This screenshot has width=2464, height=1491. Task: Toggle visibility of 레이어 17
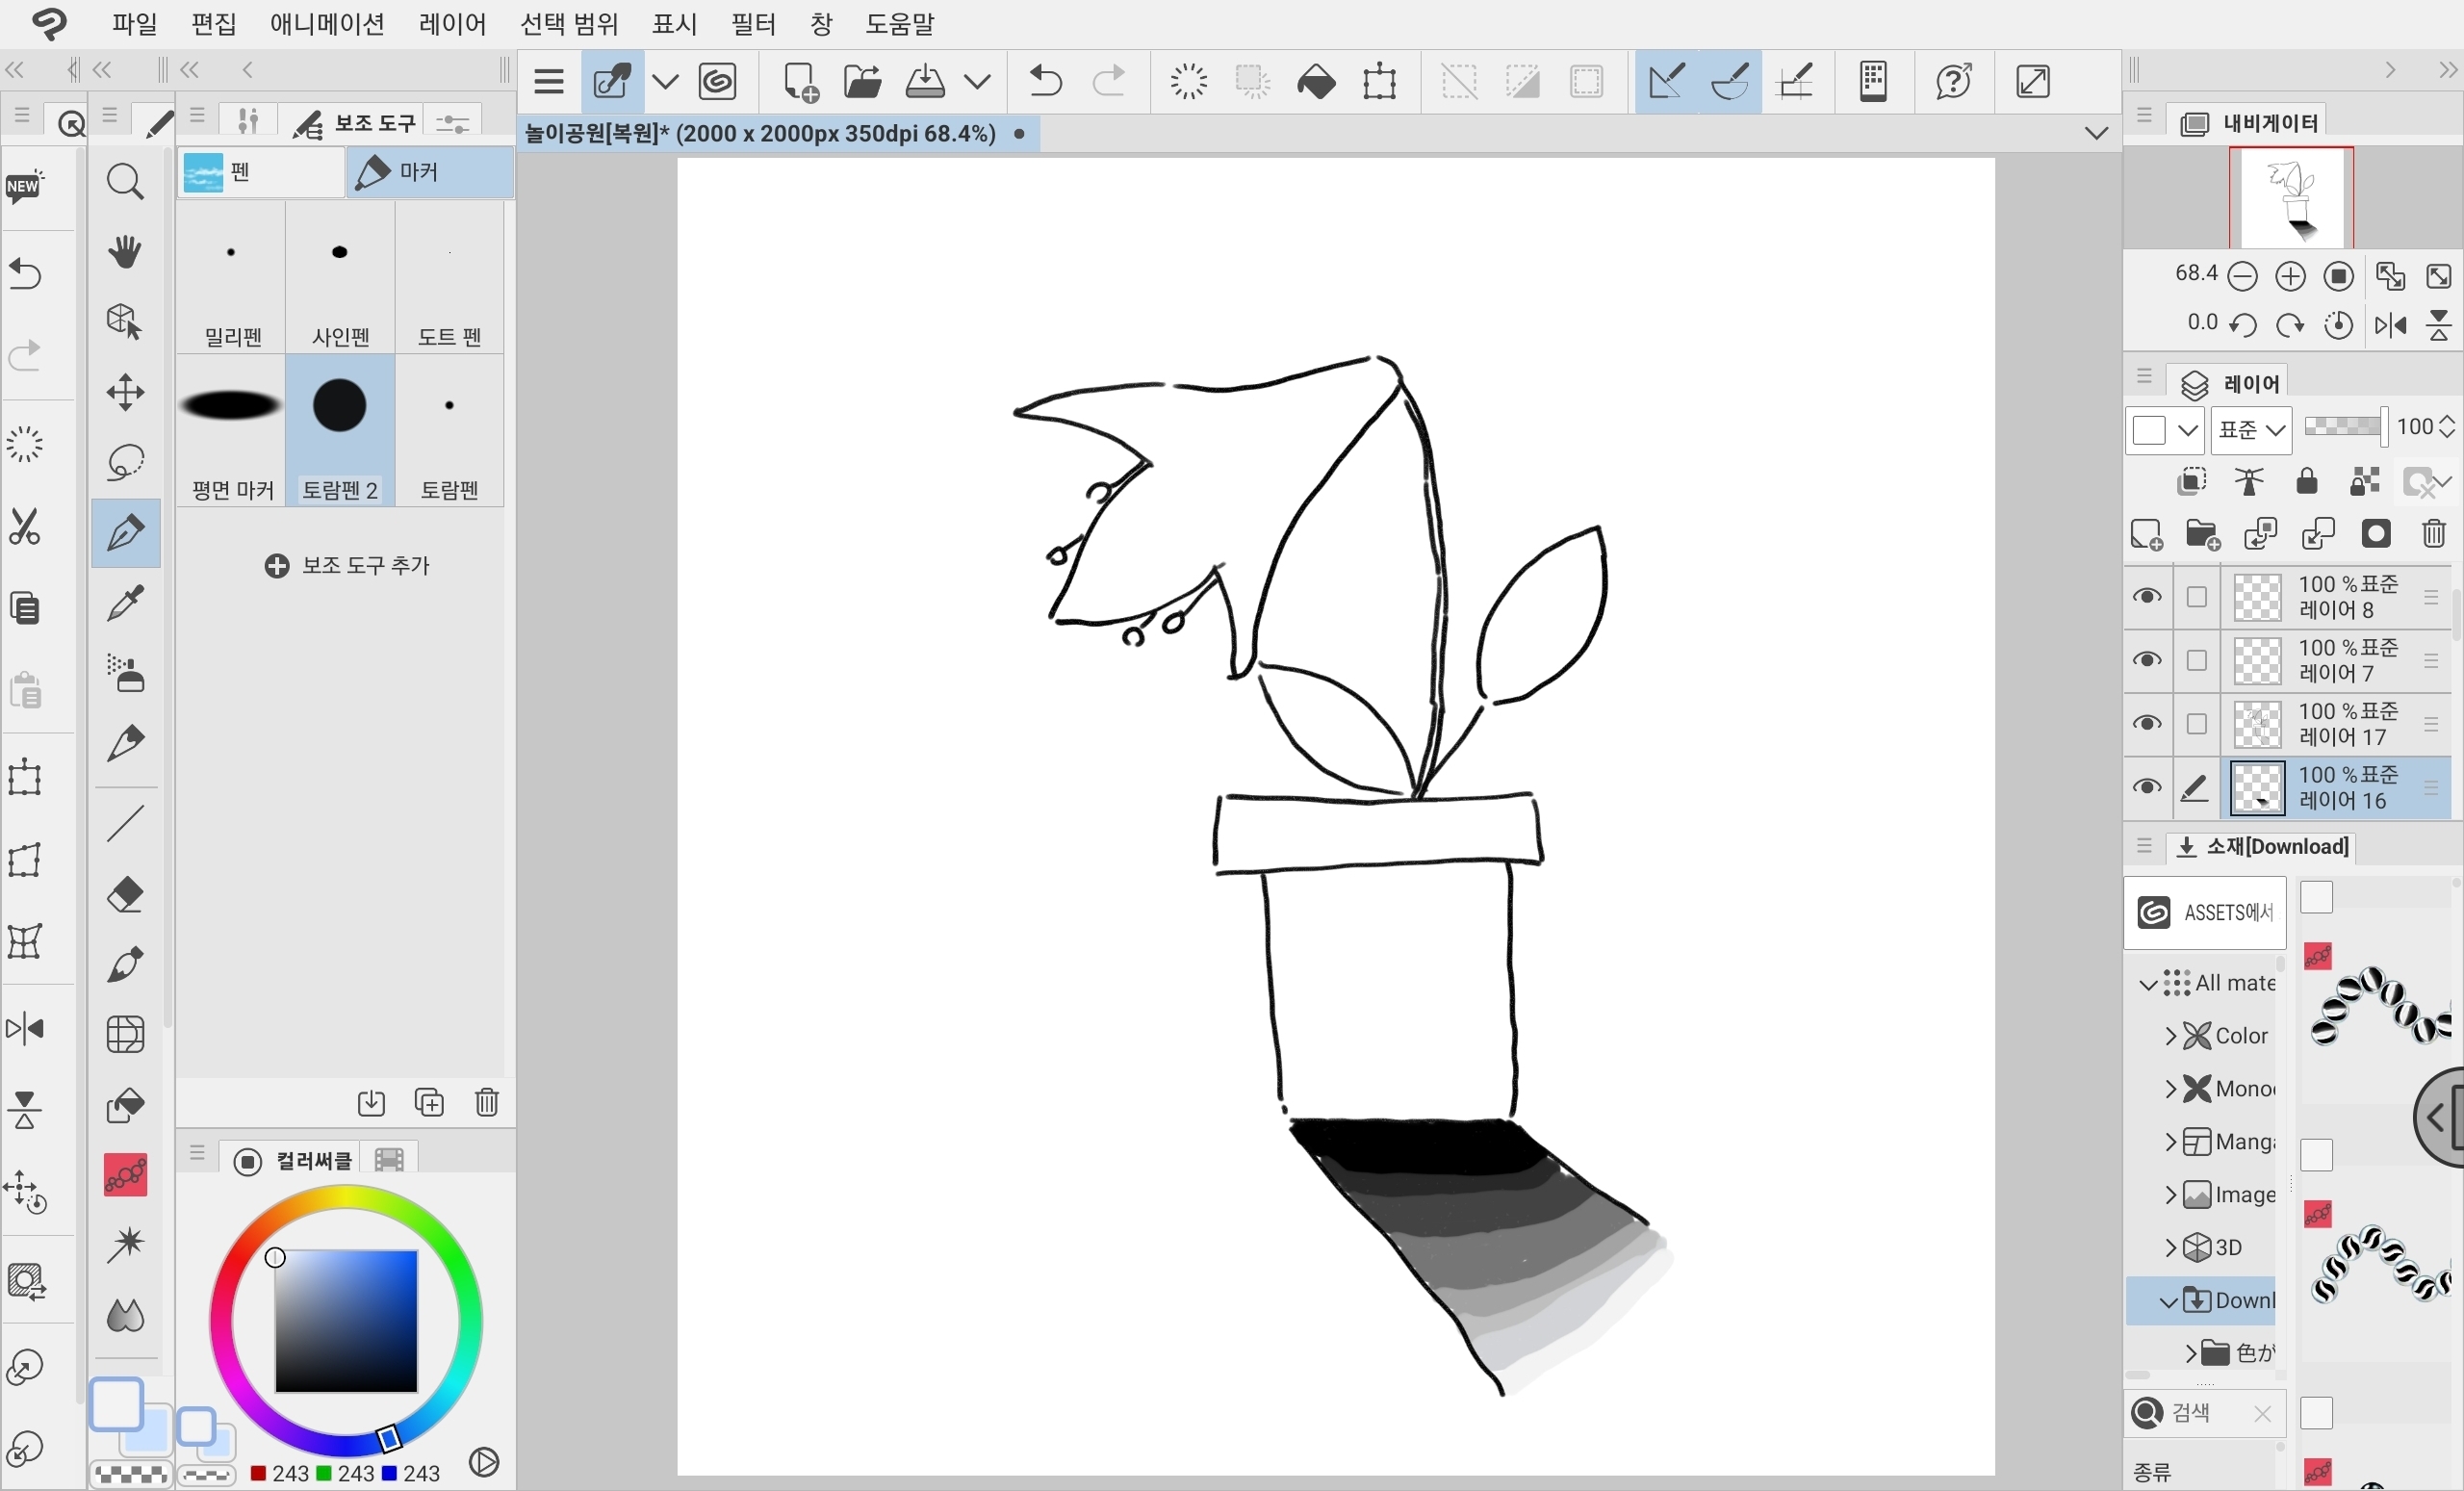pyautogui.click(x=2146, y=723)
